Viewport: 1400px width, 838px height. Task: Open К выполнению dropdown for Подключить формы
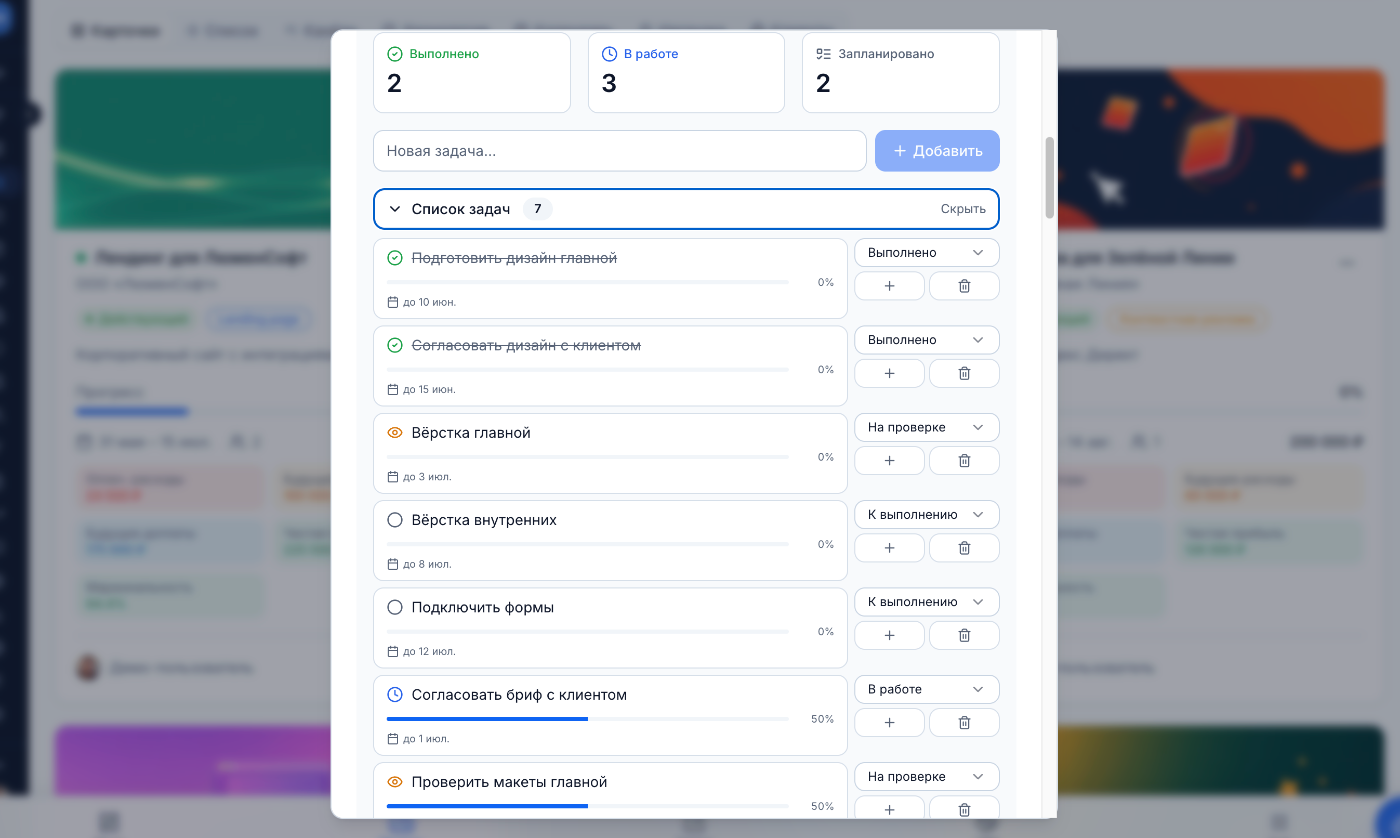927,602
